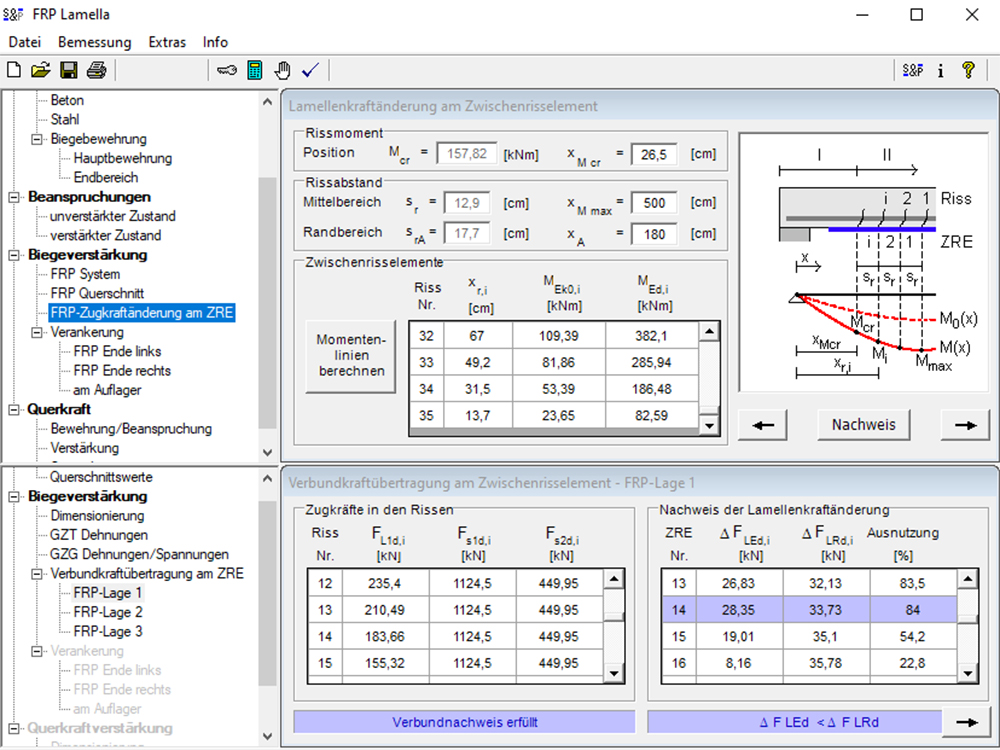Collapse the Beanspruchungen tree node

(13, 197)
